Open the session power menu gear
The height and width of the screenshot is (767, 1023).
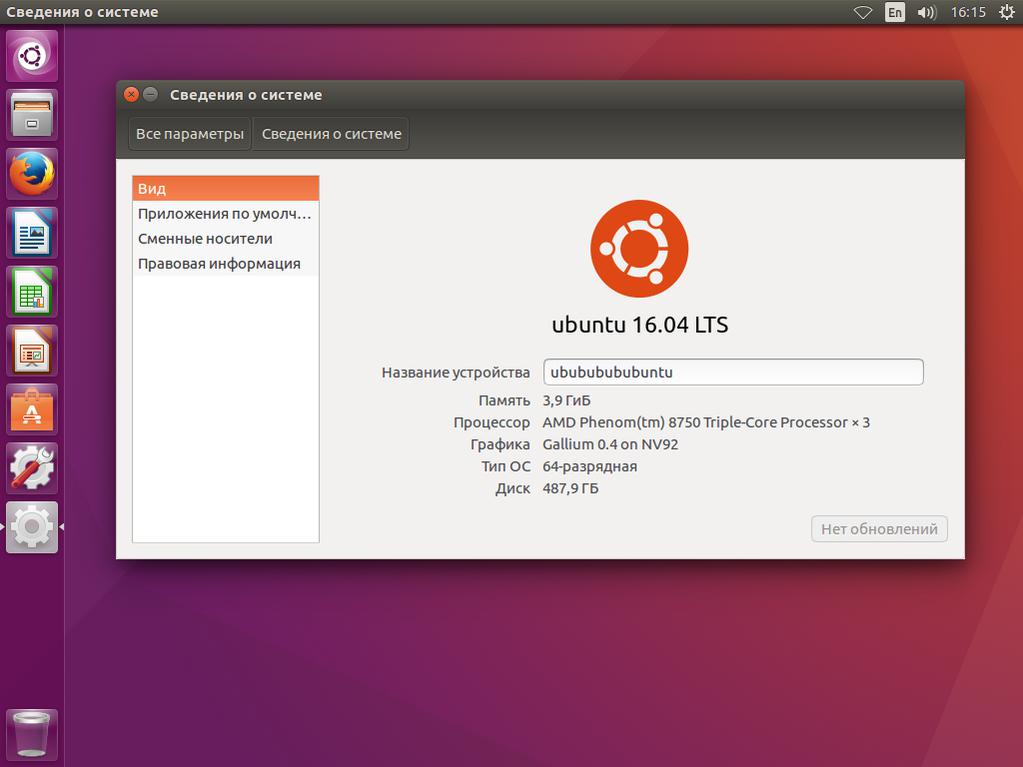pos(1007,12)
